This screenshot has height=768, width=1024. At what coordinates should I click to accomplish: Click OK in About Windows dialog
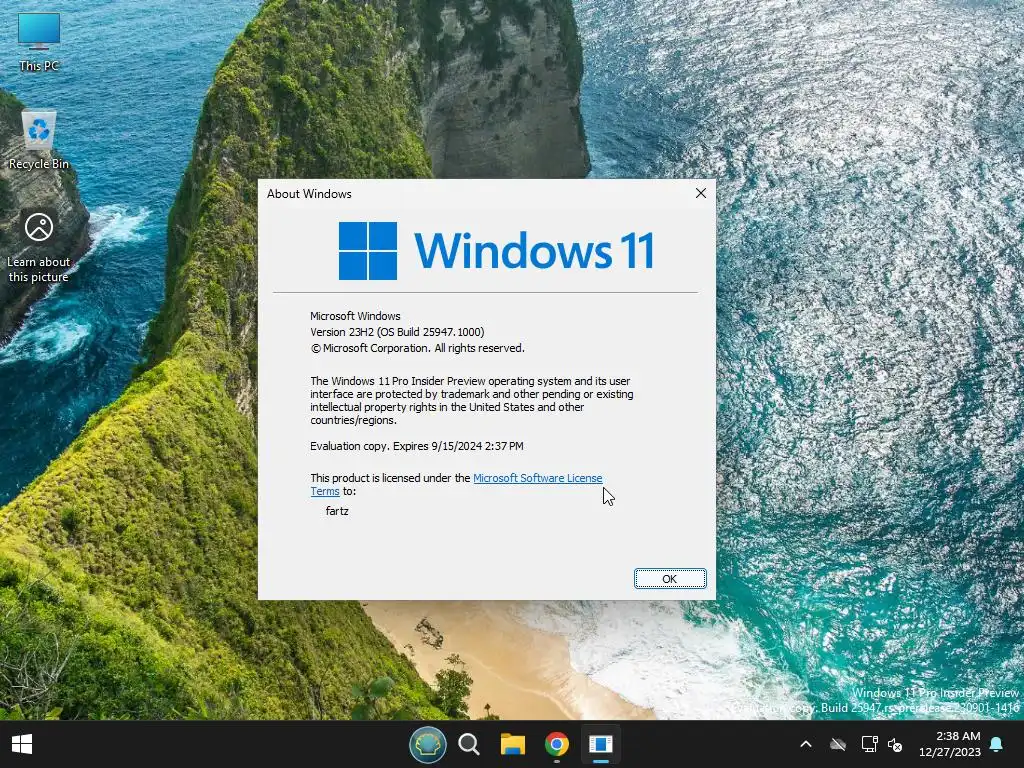pos(669,579)
